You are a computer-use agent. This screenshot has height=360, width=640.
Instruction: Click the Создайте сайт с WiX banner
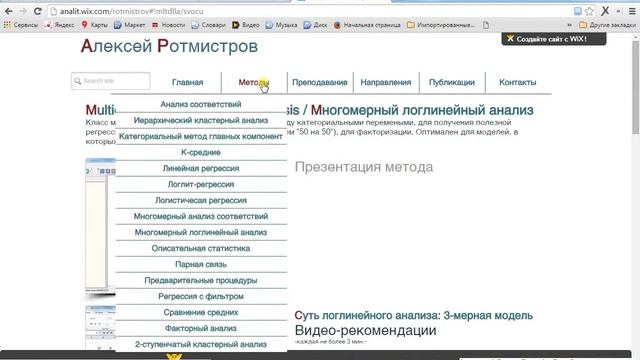553,39
